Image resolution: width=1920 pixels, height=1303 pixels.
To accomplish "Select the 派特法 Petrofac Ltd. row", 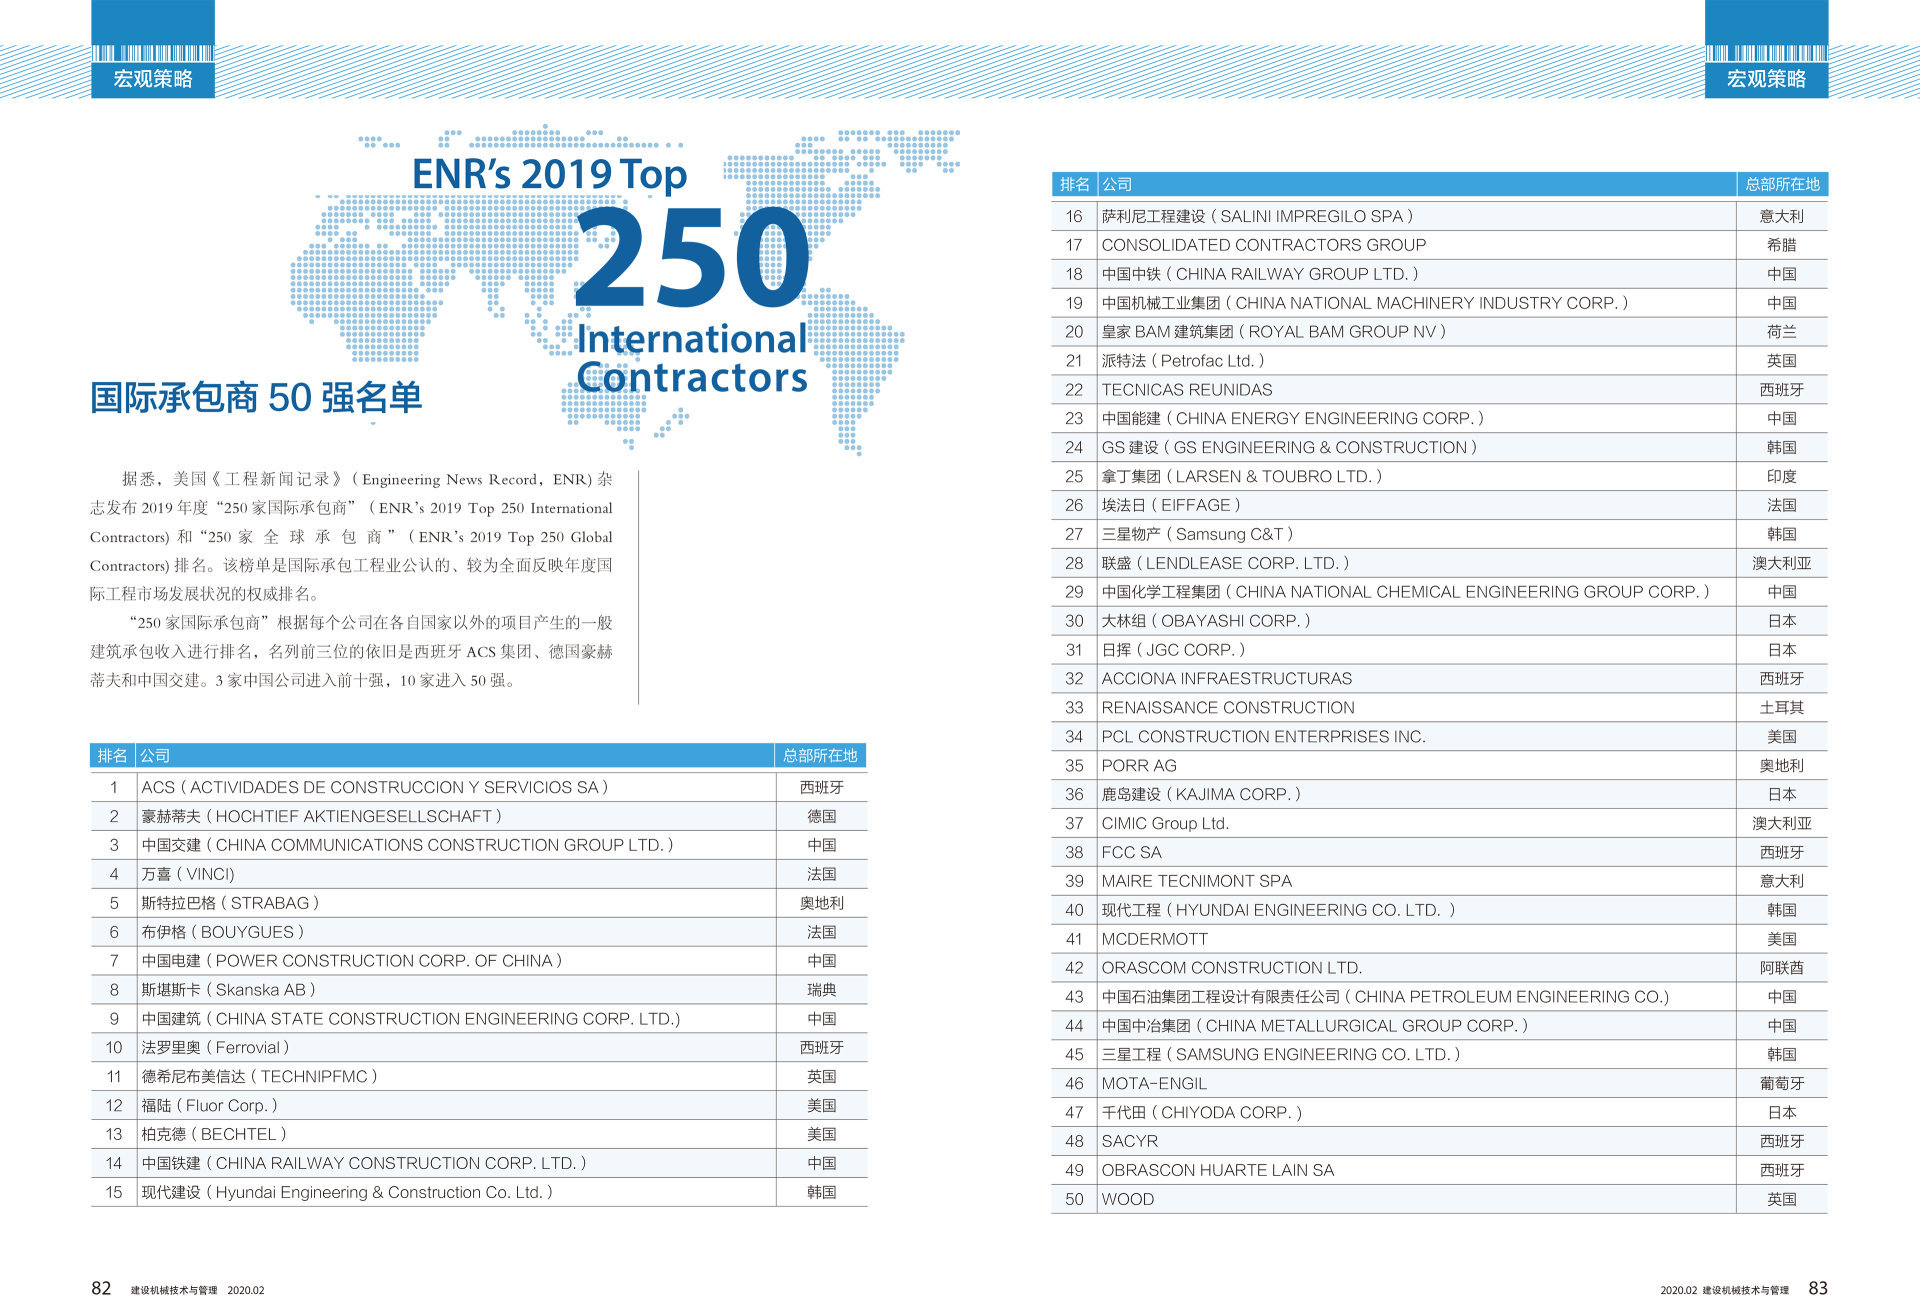I will click(1439, 361).
